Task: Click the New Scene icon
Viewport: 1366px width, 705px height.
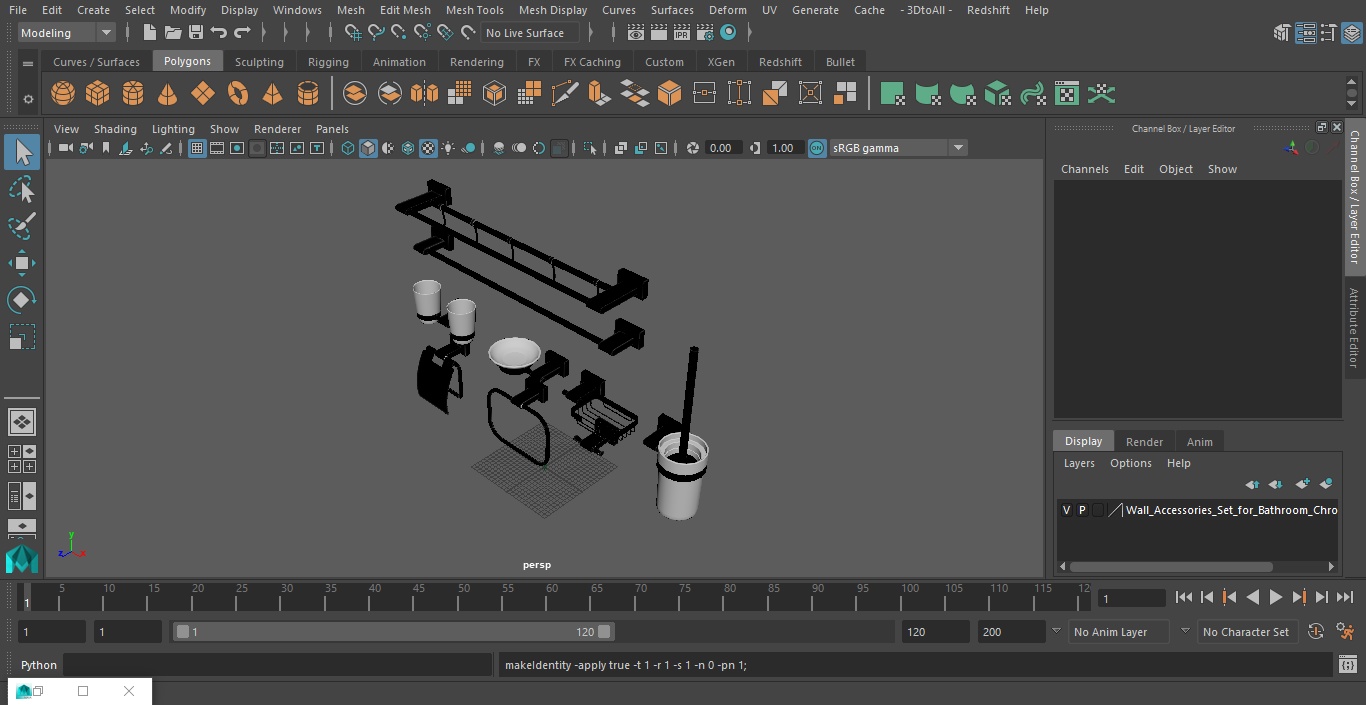Action: [149, 33]
